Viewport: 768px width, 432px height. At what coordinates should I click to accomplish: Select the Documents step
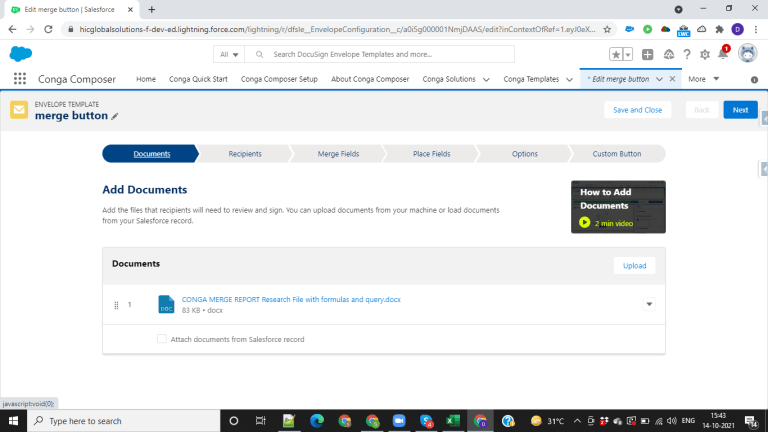(x=151, y=154)
